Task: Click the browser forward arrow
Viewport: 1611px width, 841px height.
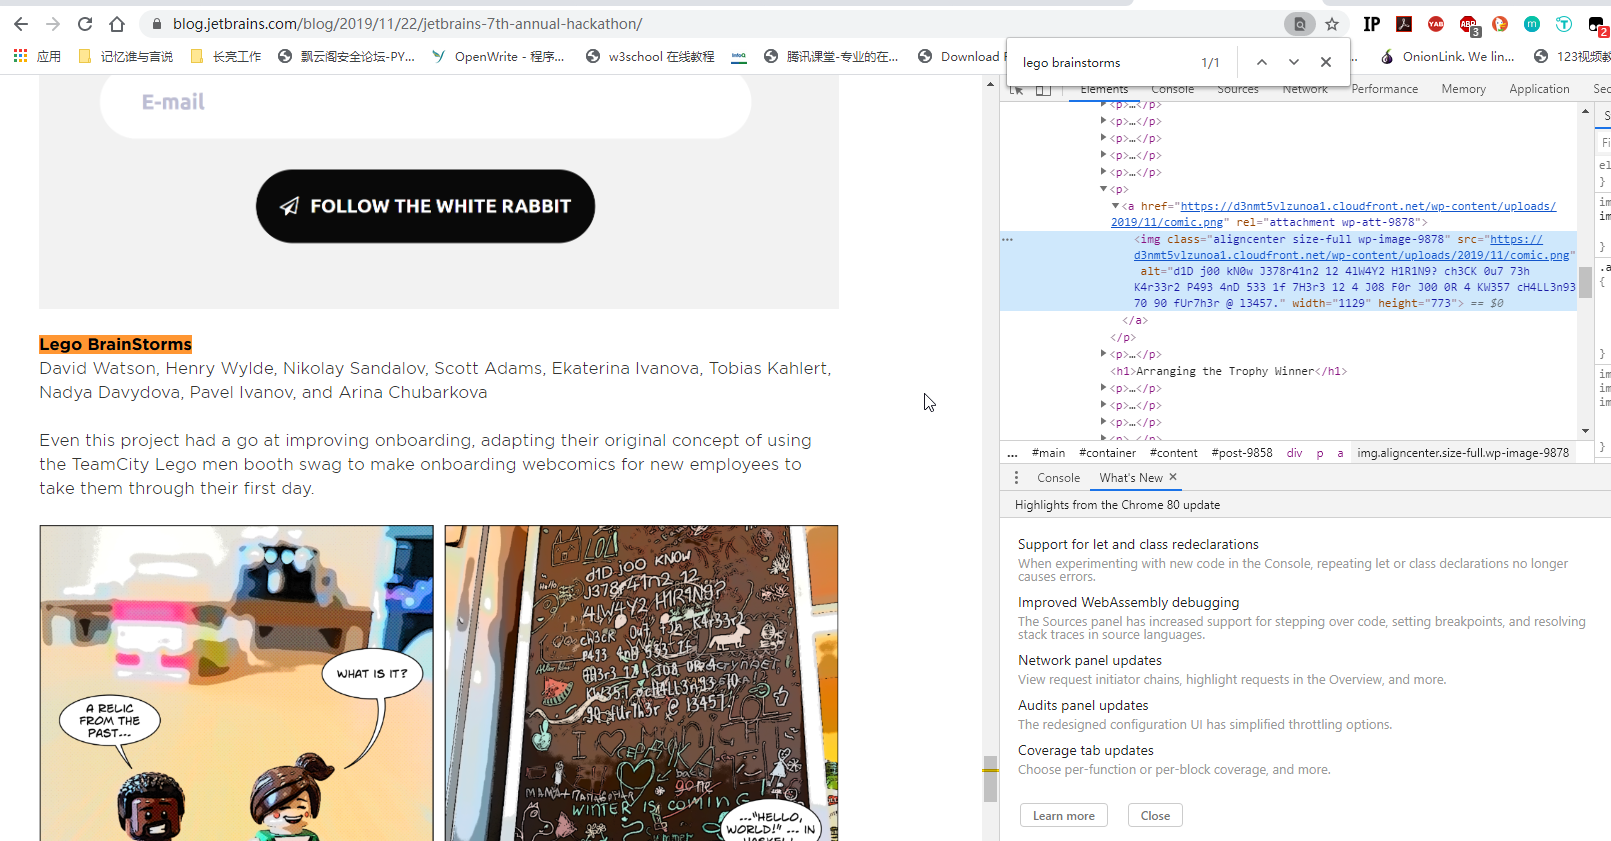Action: tap(53, 24)
